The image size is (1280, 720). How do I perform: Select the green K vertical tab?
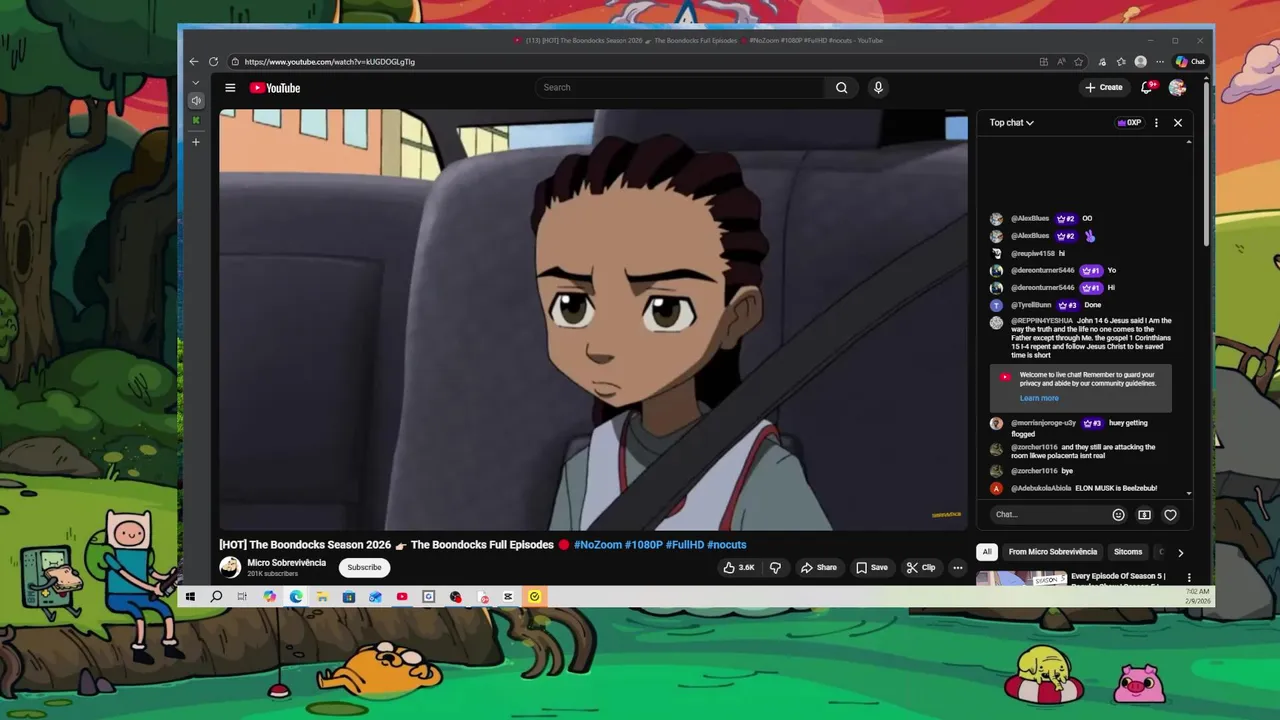tap(196, 121)
